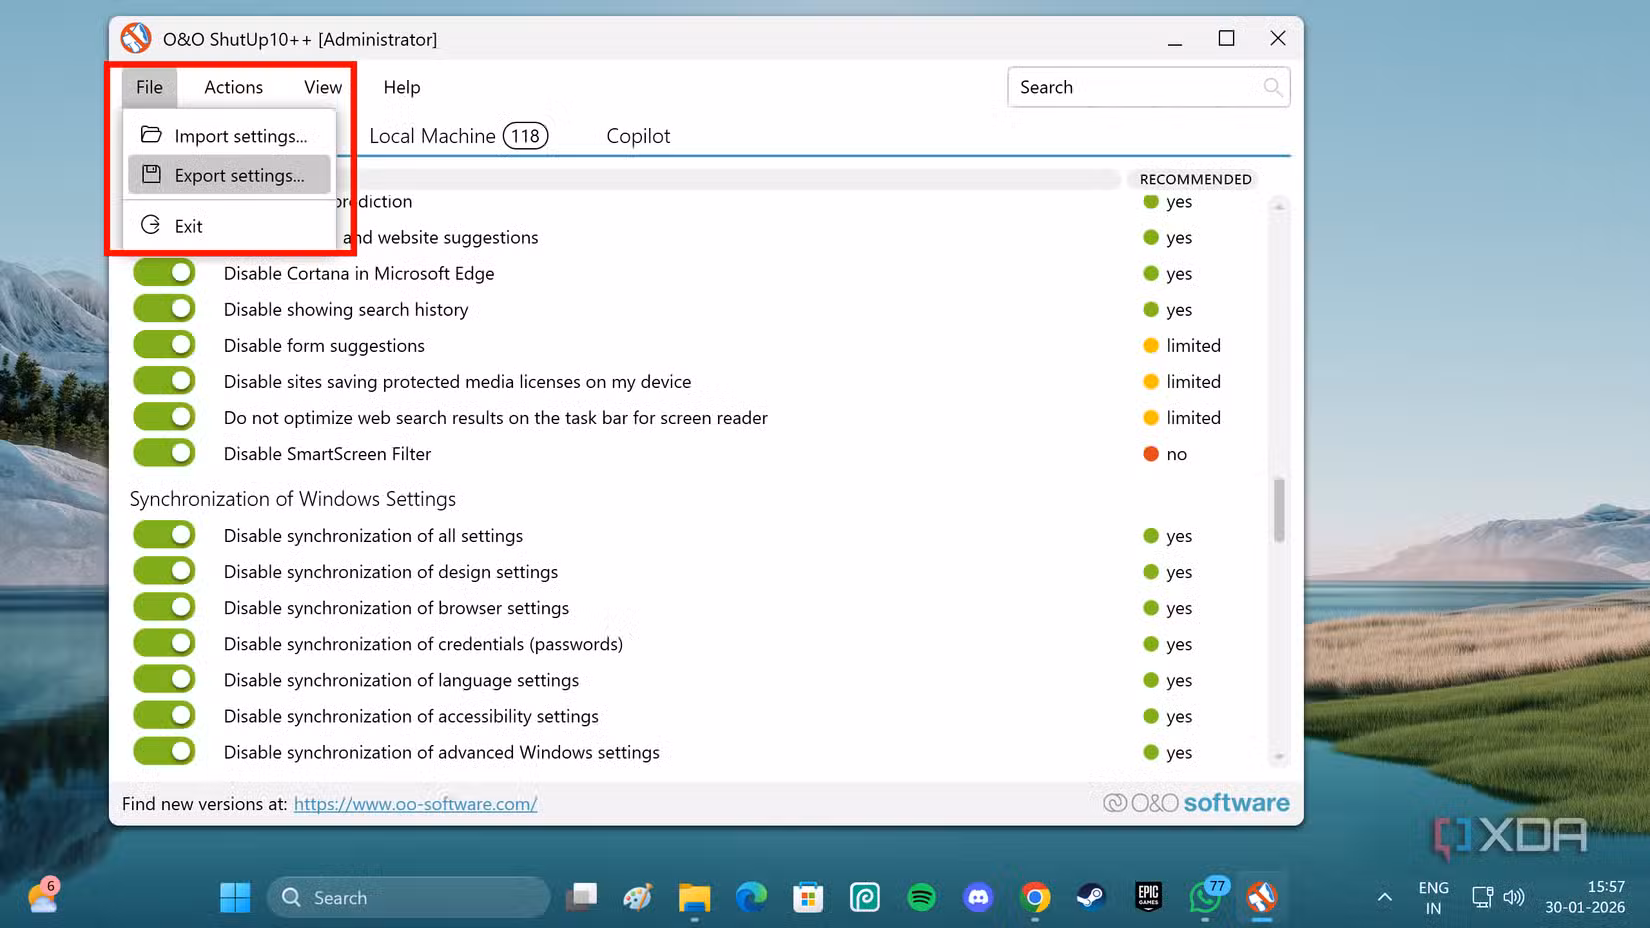Screen dimensions: 1650x928
Task: Open the paint palette app on taskbar
Action: 637,897
